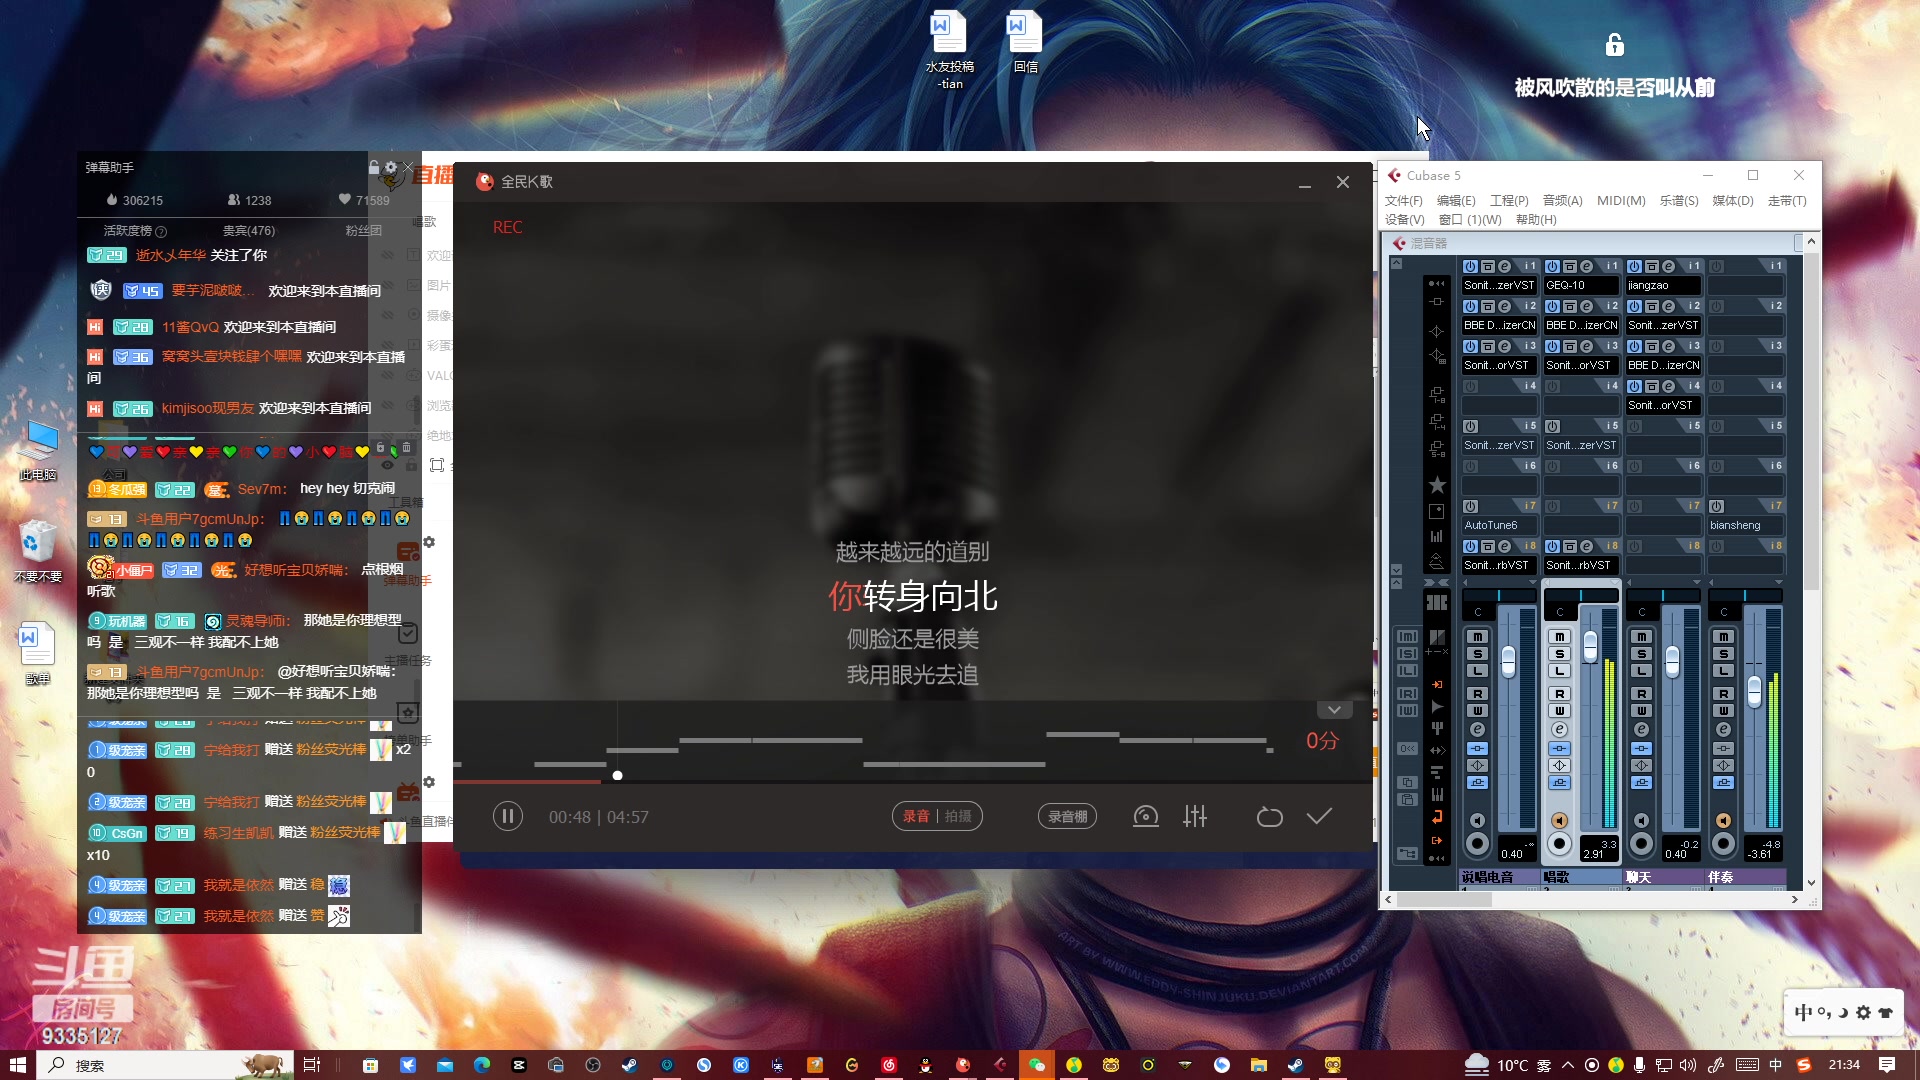Open settings gear in 弹幕助手 window
The image size is (1920, 1080).
point(391,167)
